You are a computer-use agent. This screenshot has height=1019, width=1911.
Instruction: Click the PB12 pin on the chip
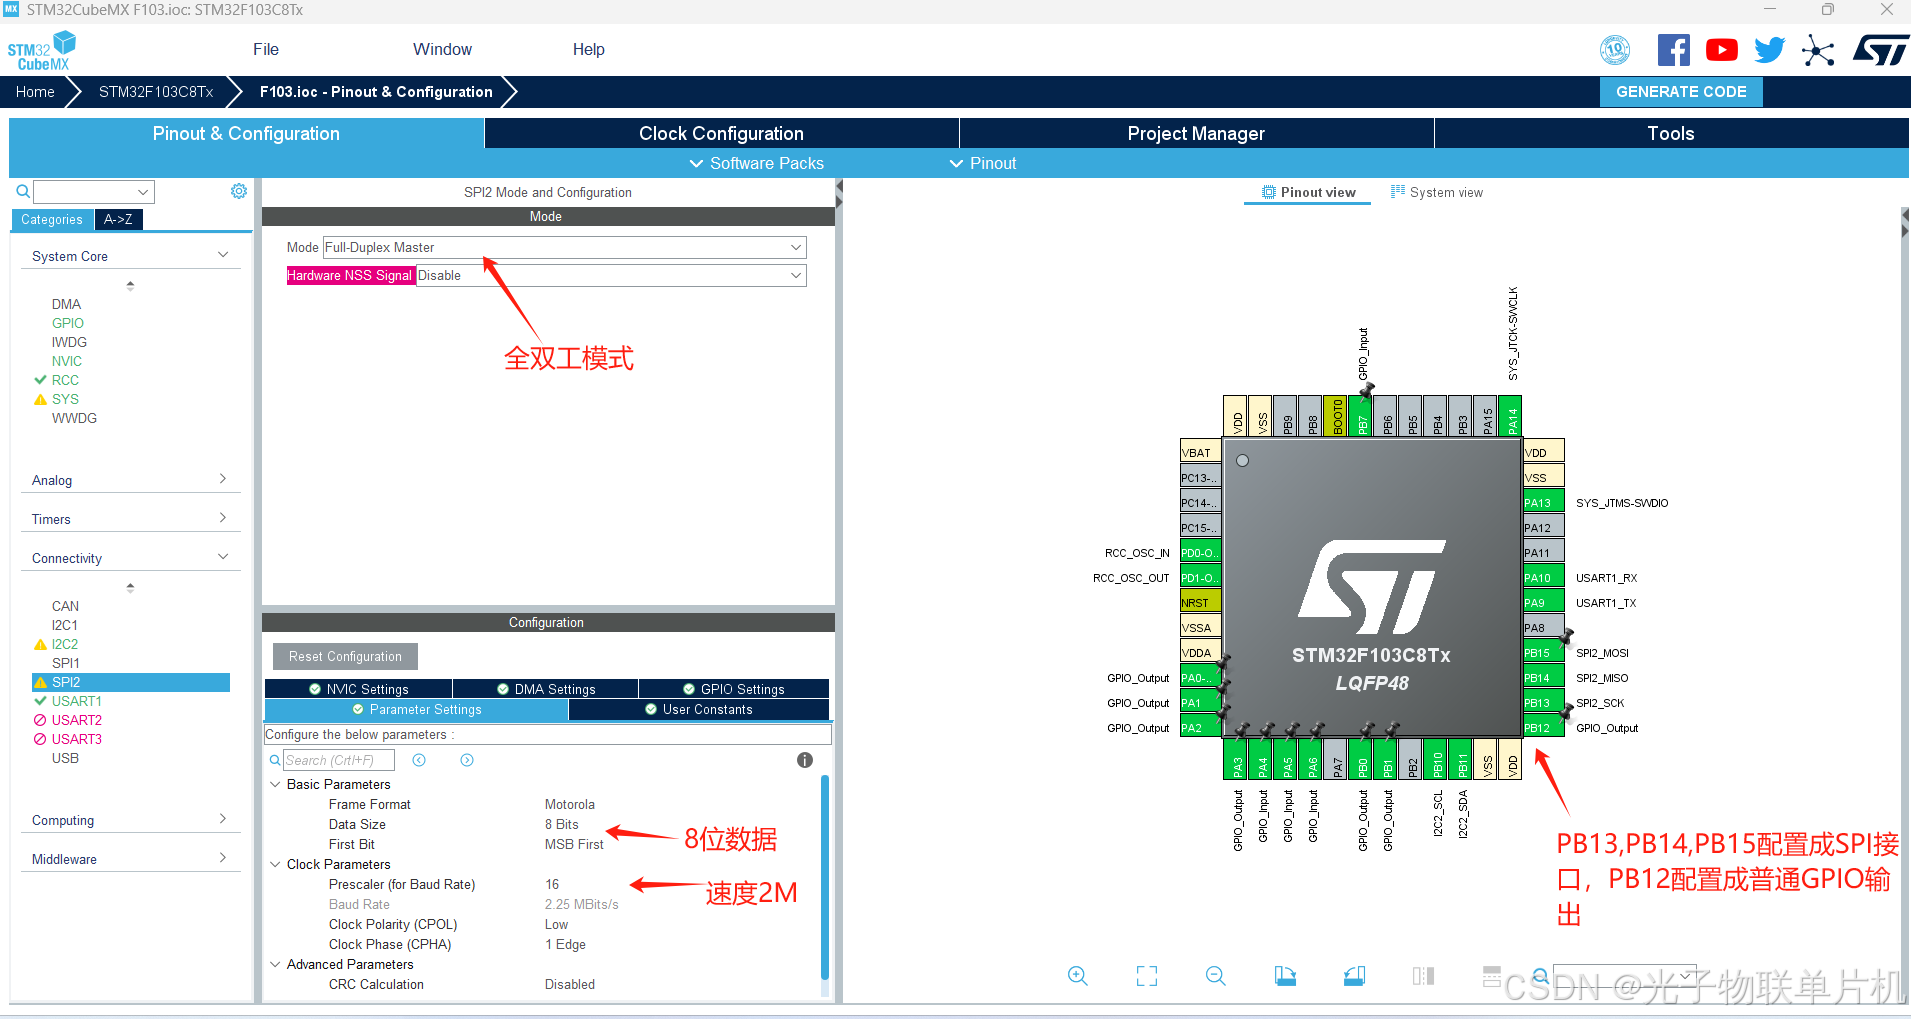[1543, 728]
